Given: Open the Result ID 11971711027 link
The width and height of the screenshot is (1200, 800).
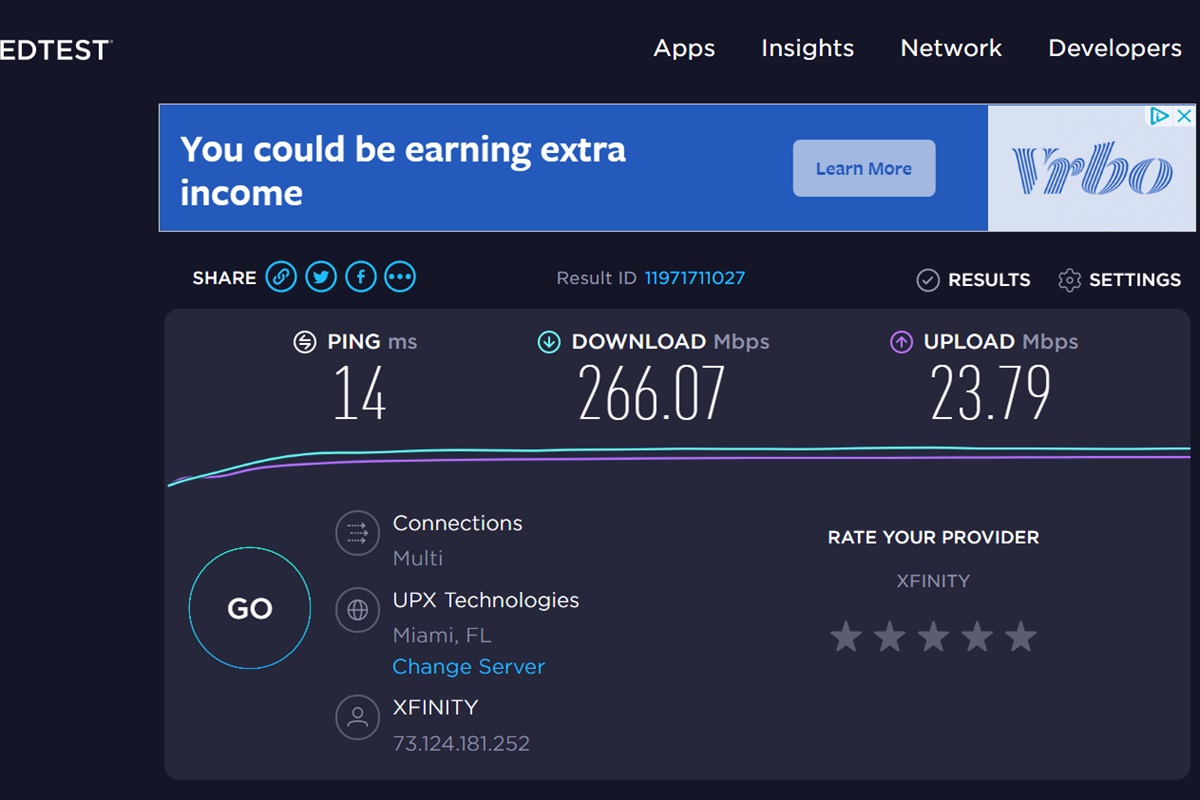Looking at the screenshot, I should 694,278.
